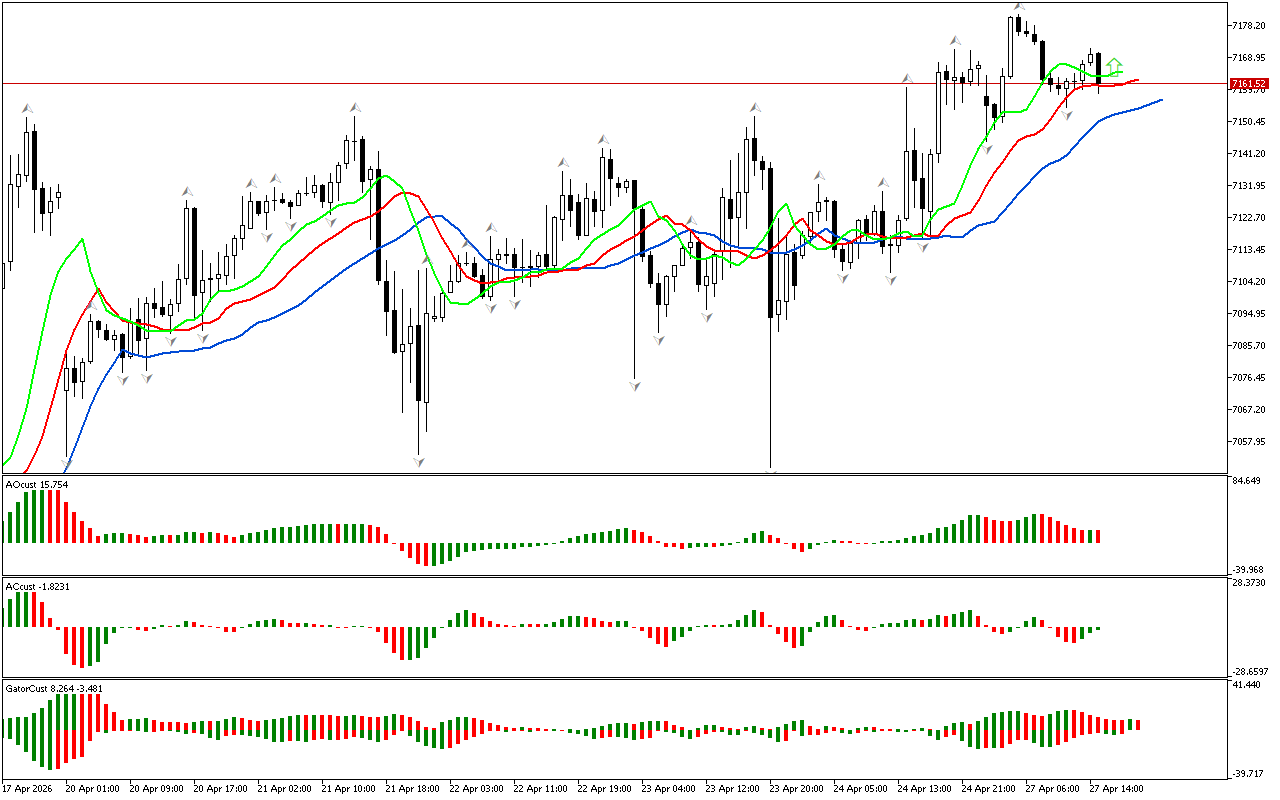
Task: Click the down fractal arrow below the 21 Apr 18:00 low
Action: 419,461
